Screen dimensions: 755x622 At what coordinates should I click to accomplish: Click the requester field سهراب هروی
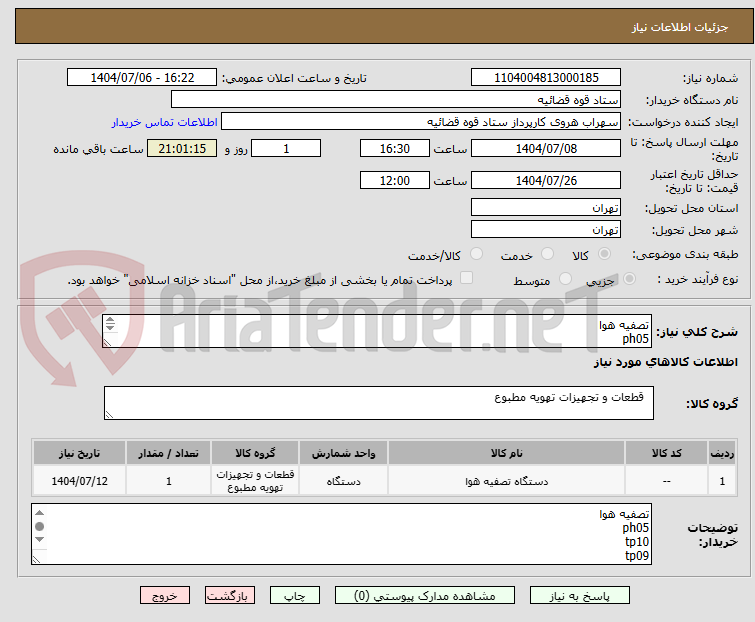click(x=421, y=122)
